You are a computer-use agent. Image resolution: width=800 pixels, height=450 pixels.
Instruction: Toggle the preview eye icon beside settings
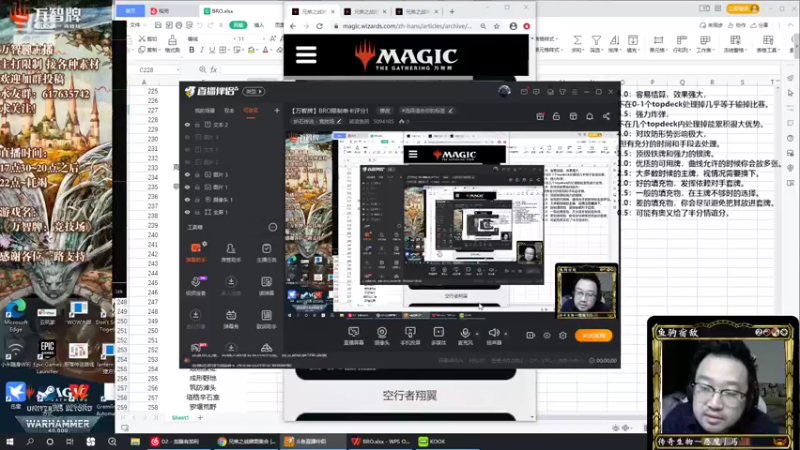547,336
